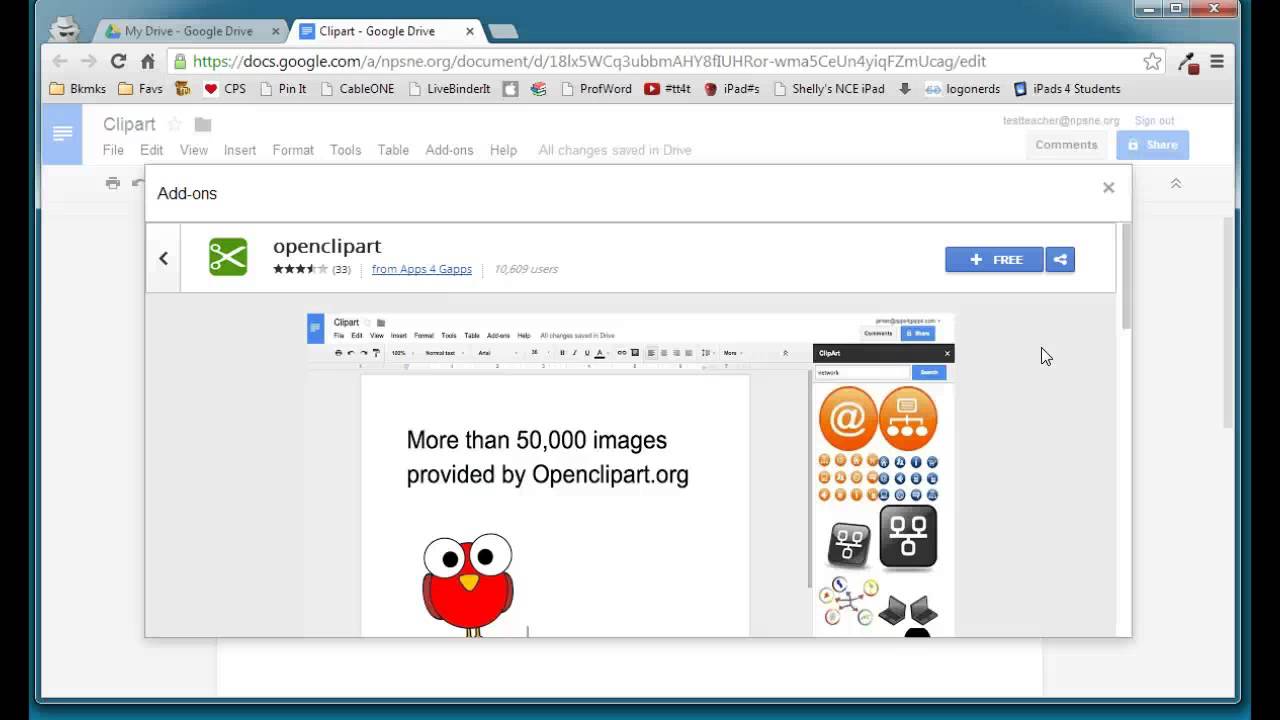
Task: Open the CableONE bookmark
Action: click(x=358, y=89)
